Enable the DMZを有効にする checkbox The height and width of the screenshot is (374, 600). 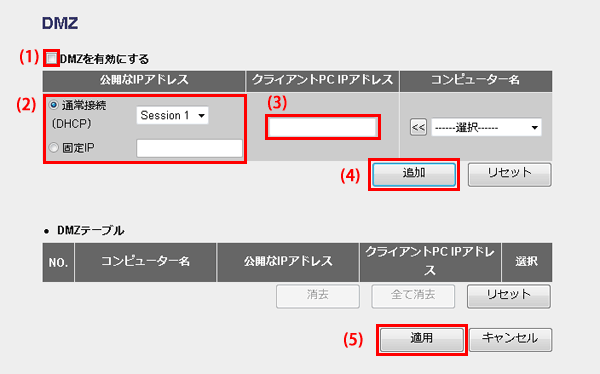(51, 59)
